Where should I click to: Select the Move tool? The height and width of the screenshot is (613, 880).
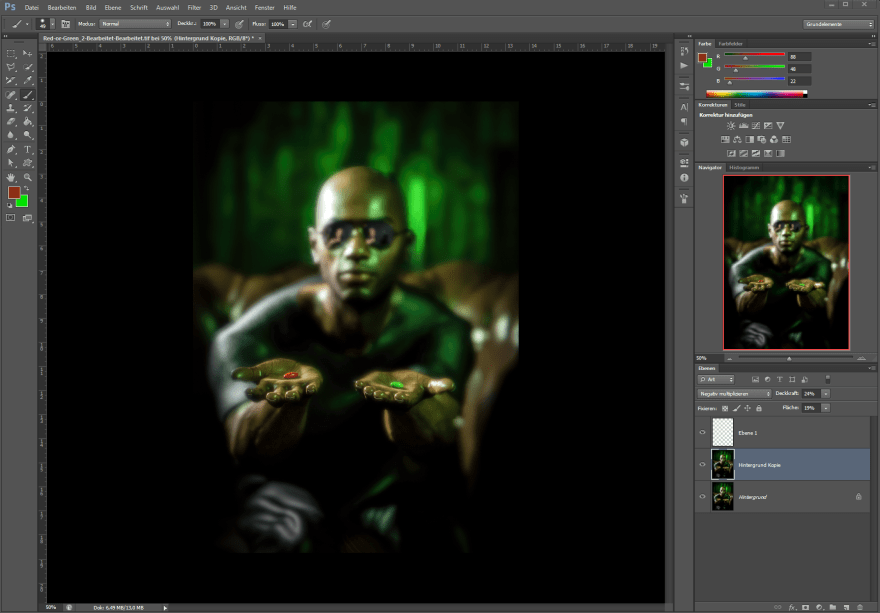click(x=28, y=53)
